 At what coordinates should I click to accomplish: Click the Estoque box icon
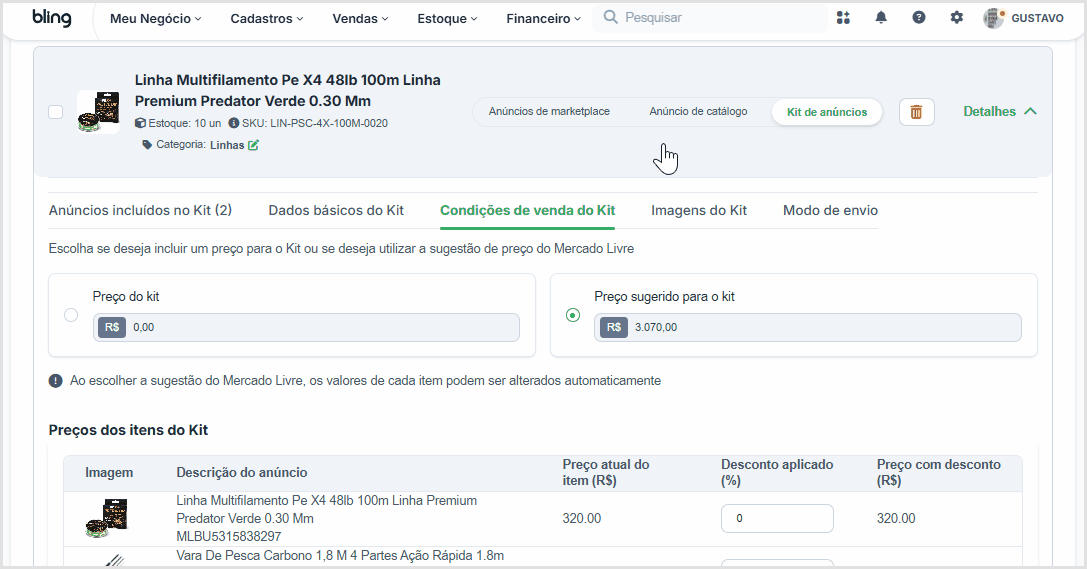(140, 123)
